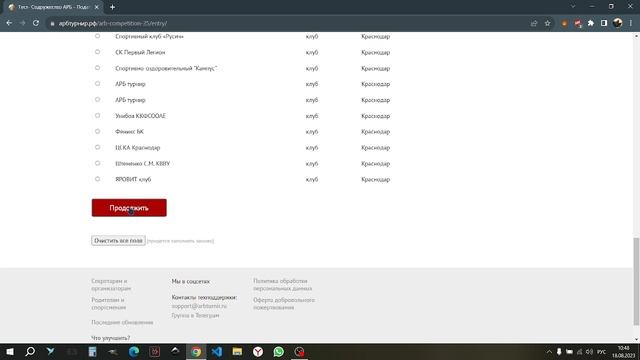Image resolution: width=640 pixels, height=360 pixels.
Task: Open a new browser tab
Action: (x=112, y=7)
